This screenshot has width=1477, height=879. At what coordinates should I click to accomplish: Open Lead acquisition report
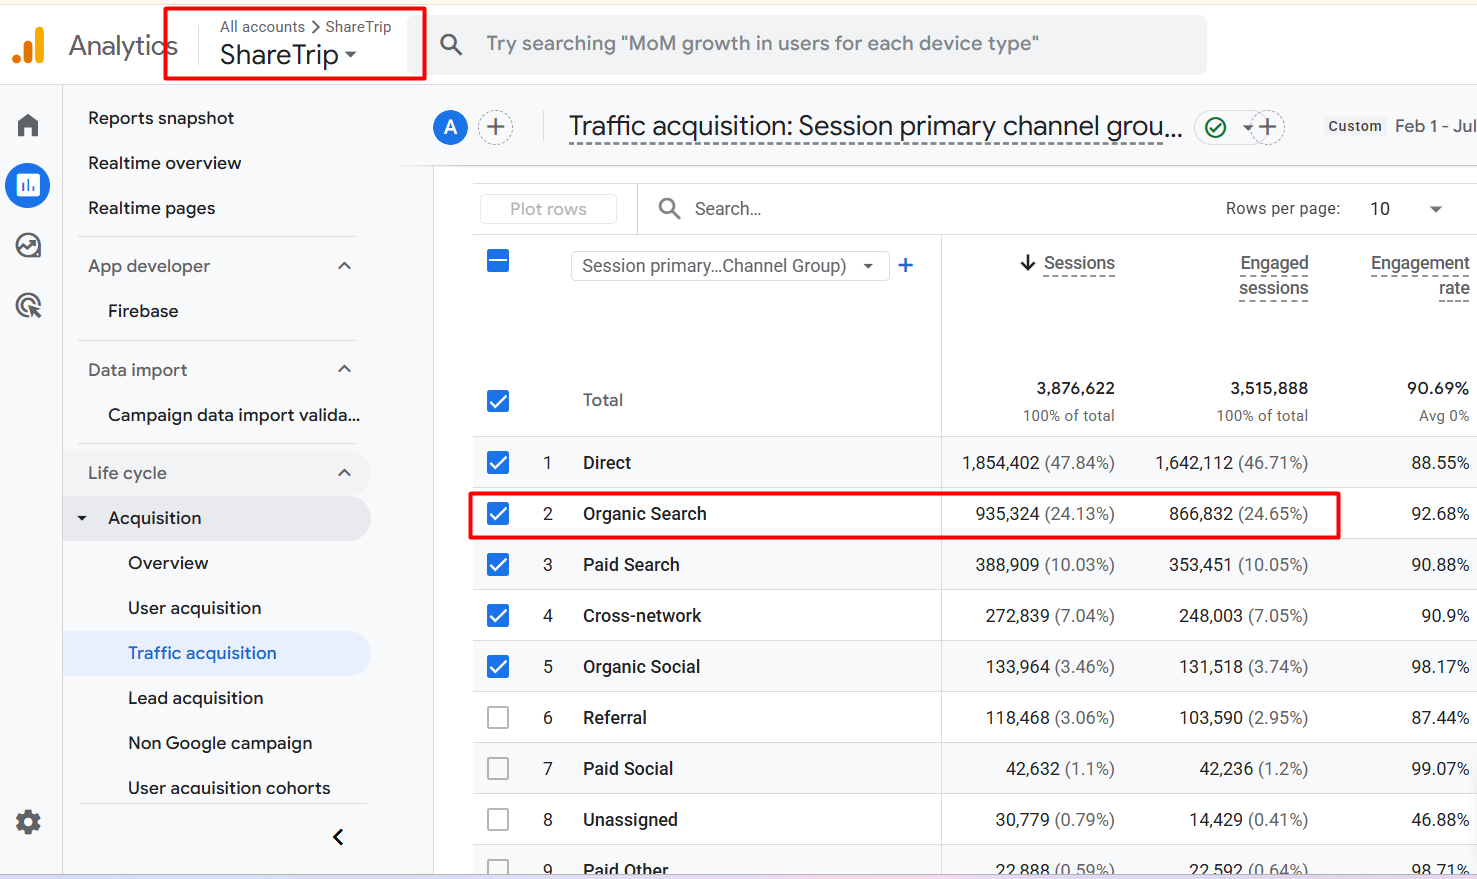(195, 698)
